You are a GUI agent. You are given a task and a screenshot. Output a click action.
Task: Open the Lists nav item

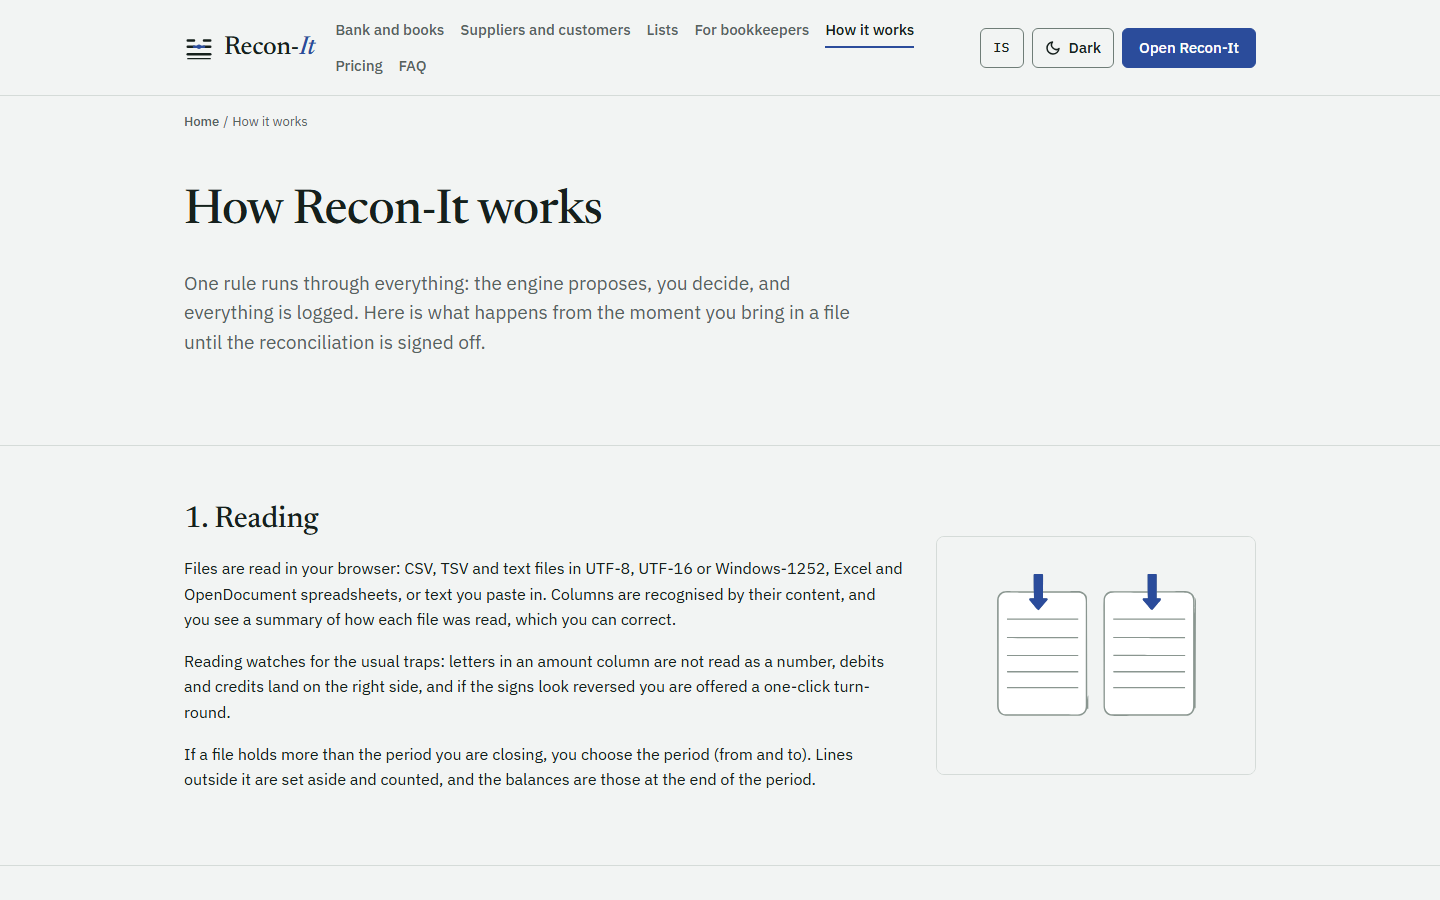pyautogui.click(x=662, y=30)
